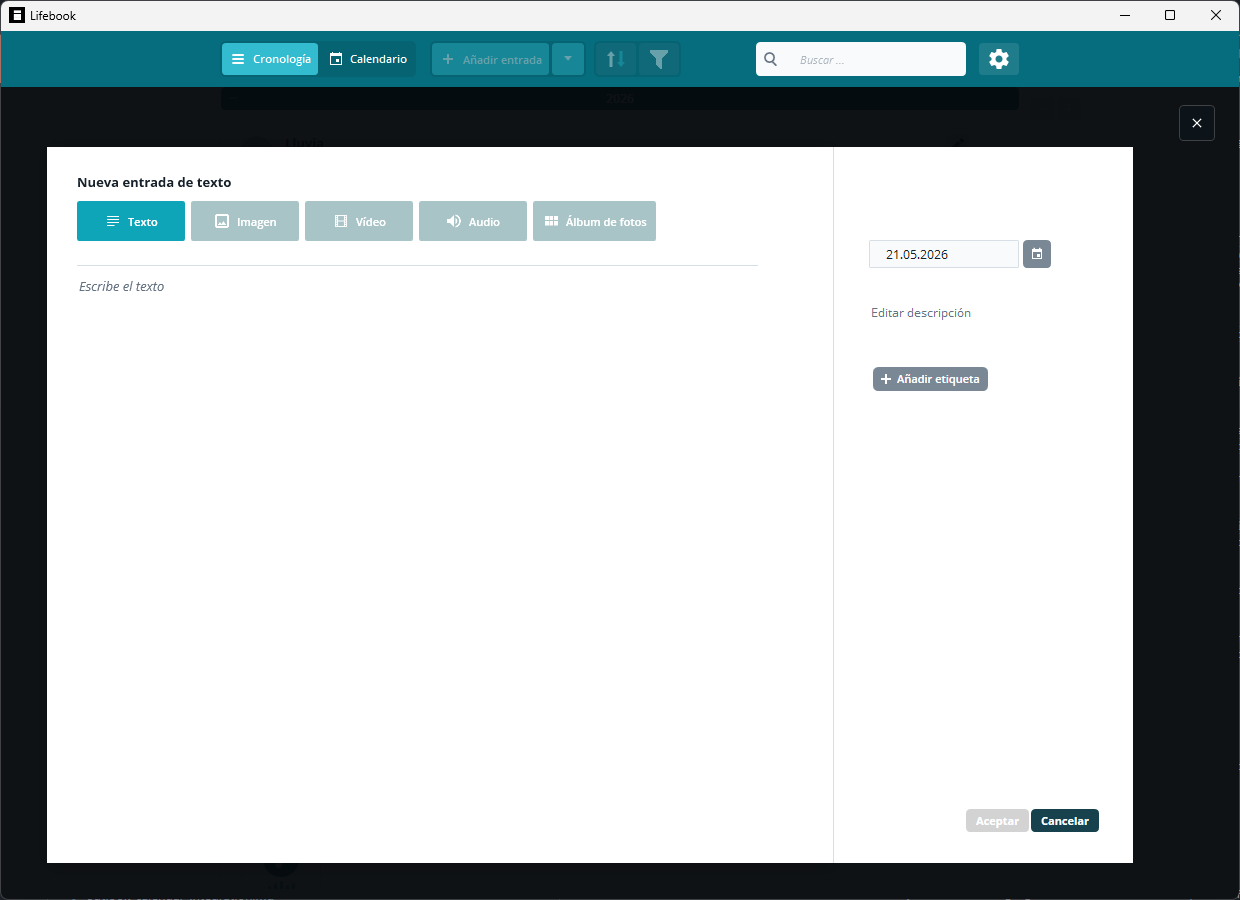
Task: Click the Cancelar button
Action: point(1065,821)
